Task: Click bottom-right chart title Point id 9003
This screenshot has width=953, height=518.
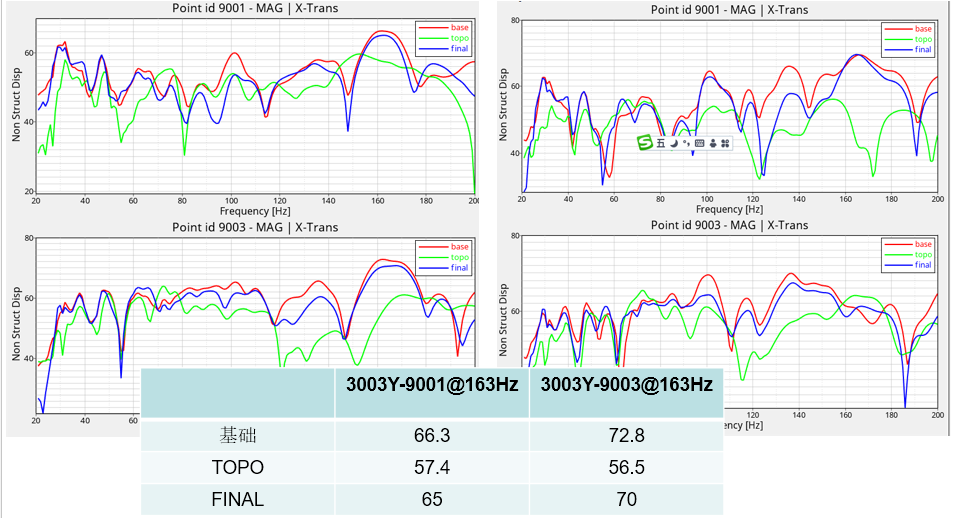Action: (729, 225)
